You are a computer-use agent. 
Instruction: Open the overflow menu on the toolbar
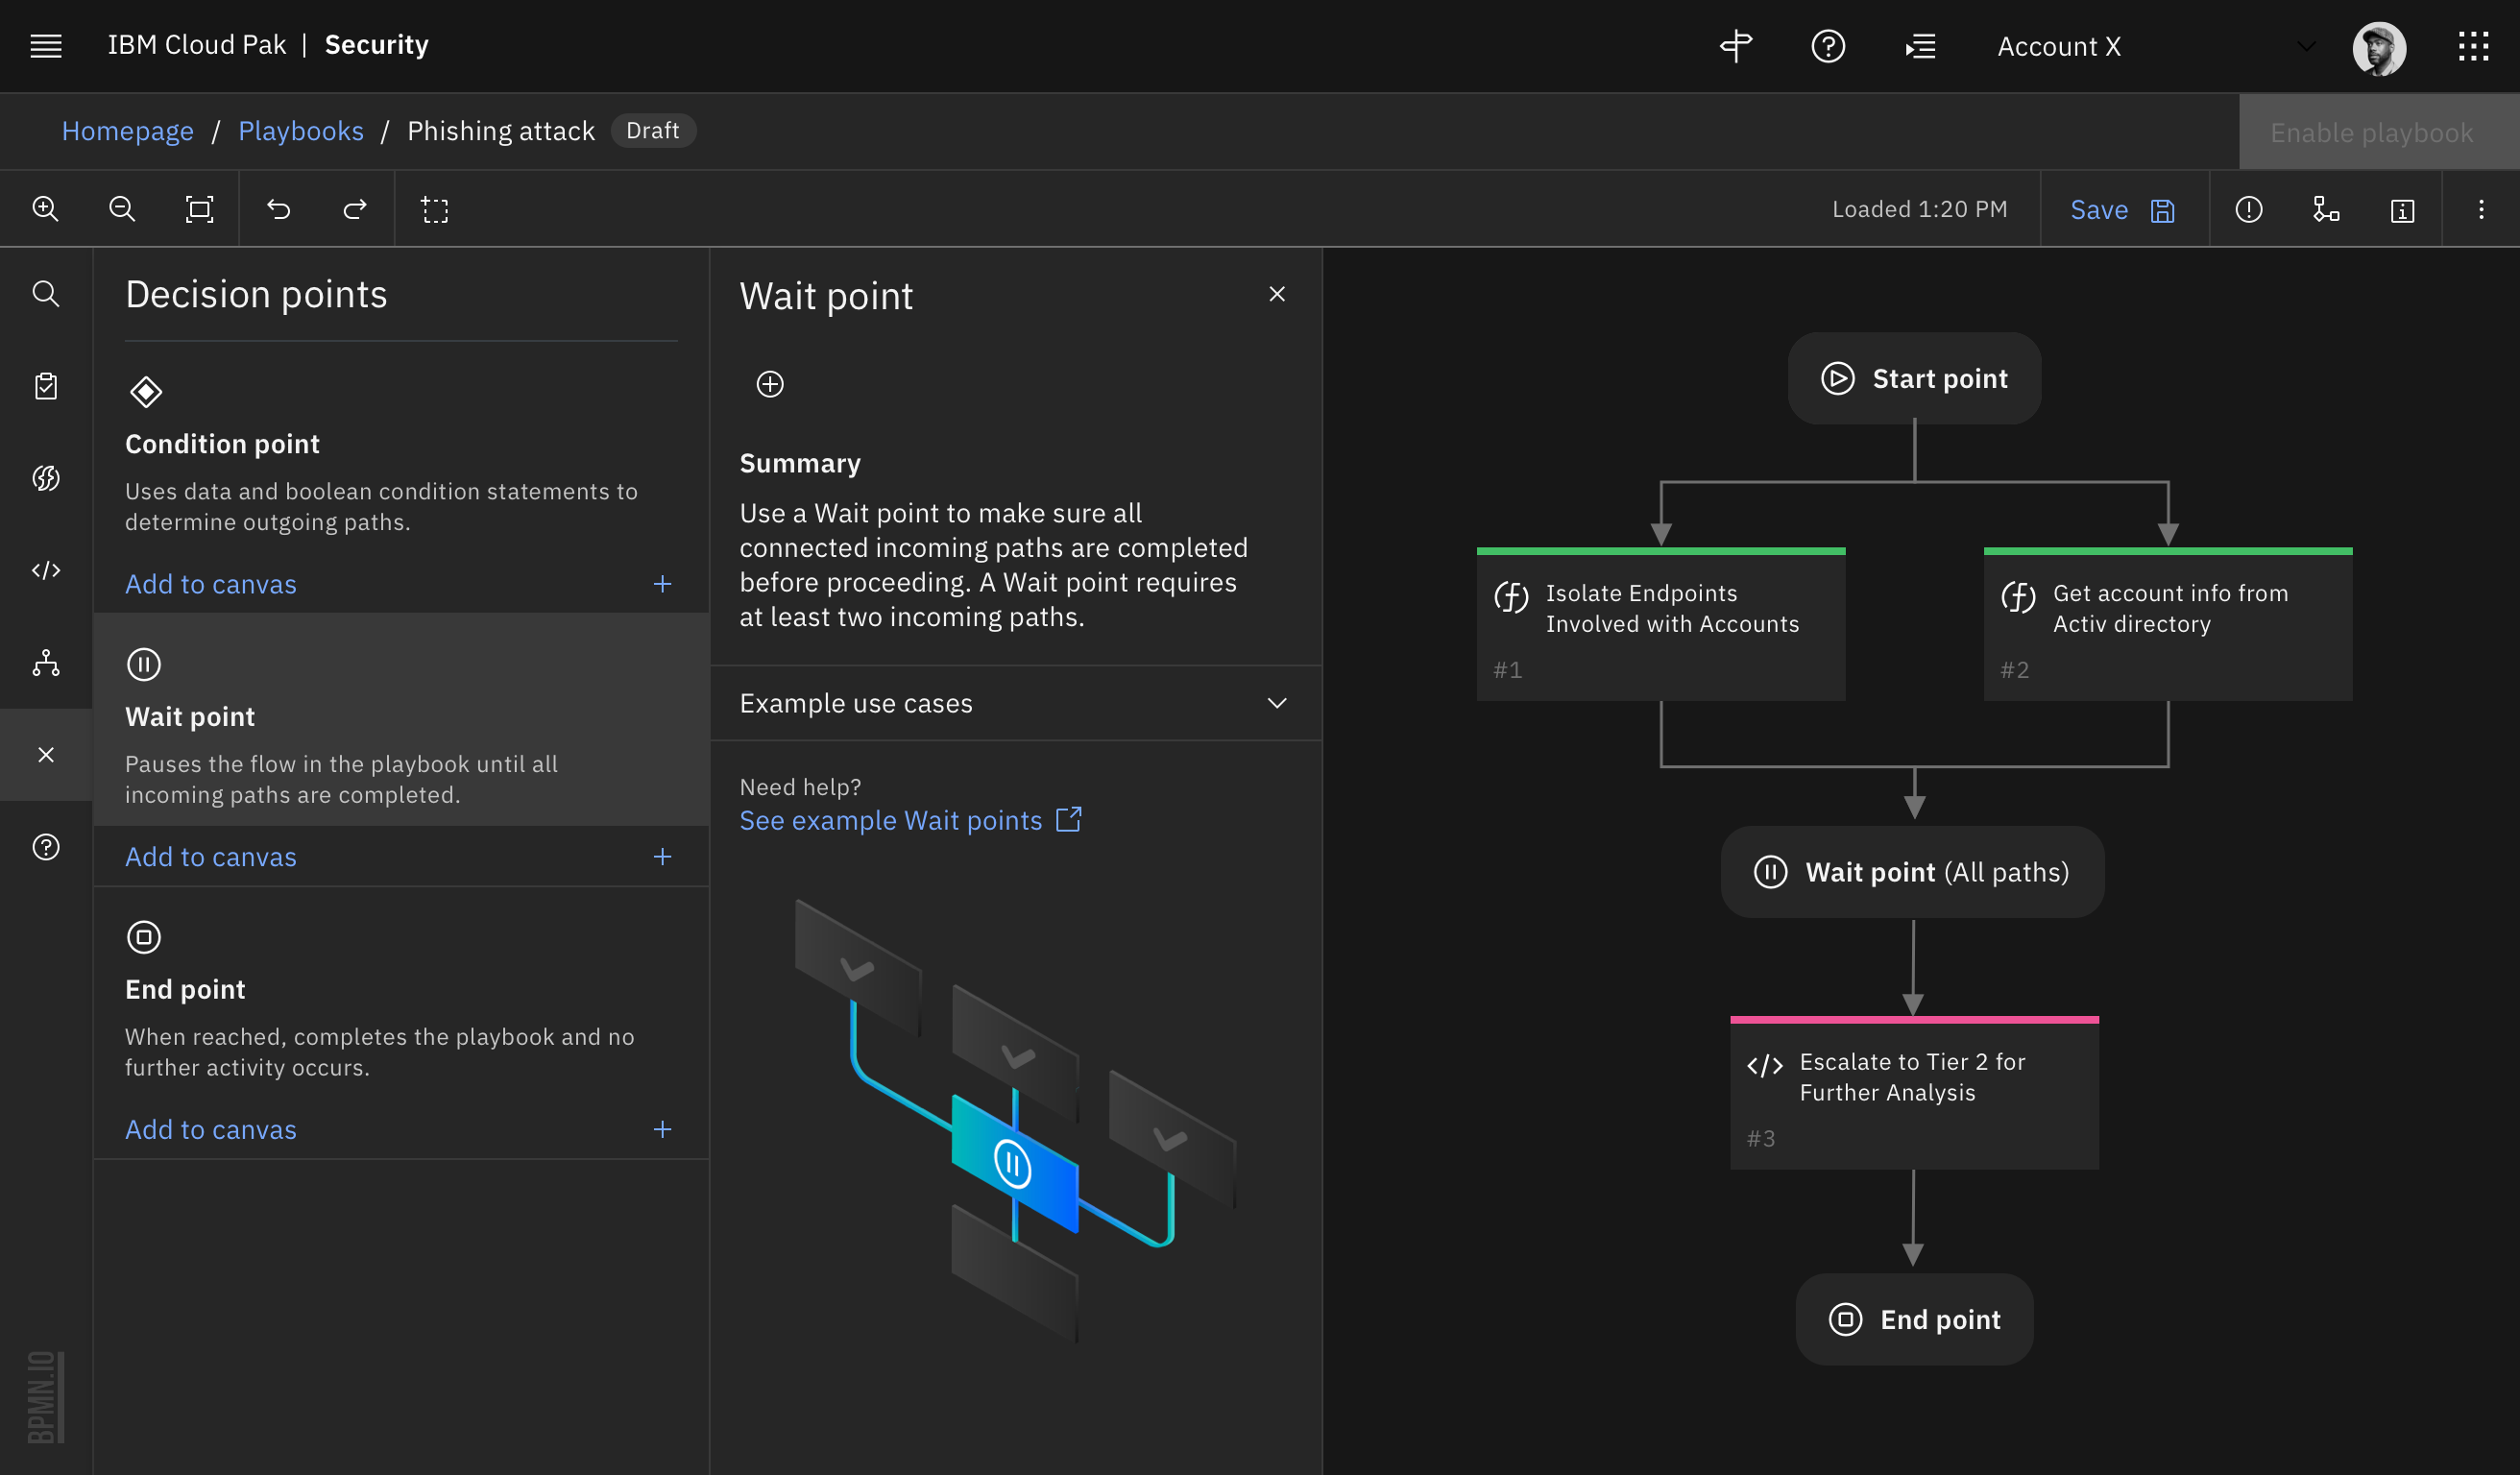[2481, 208]
